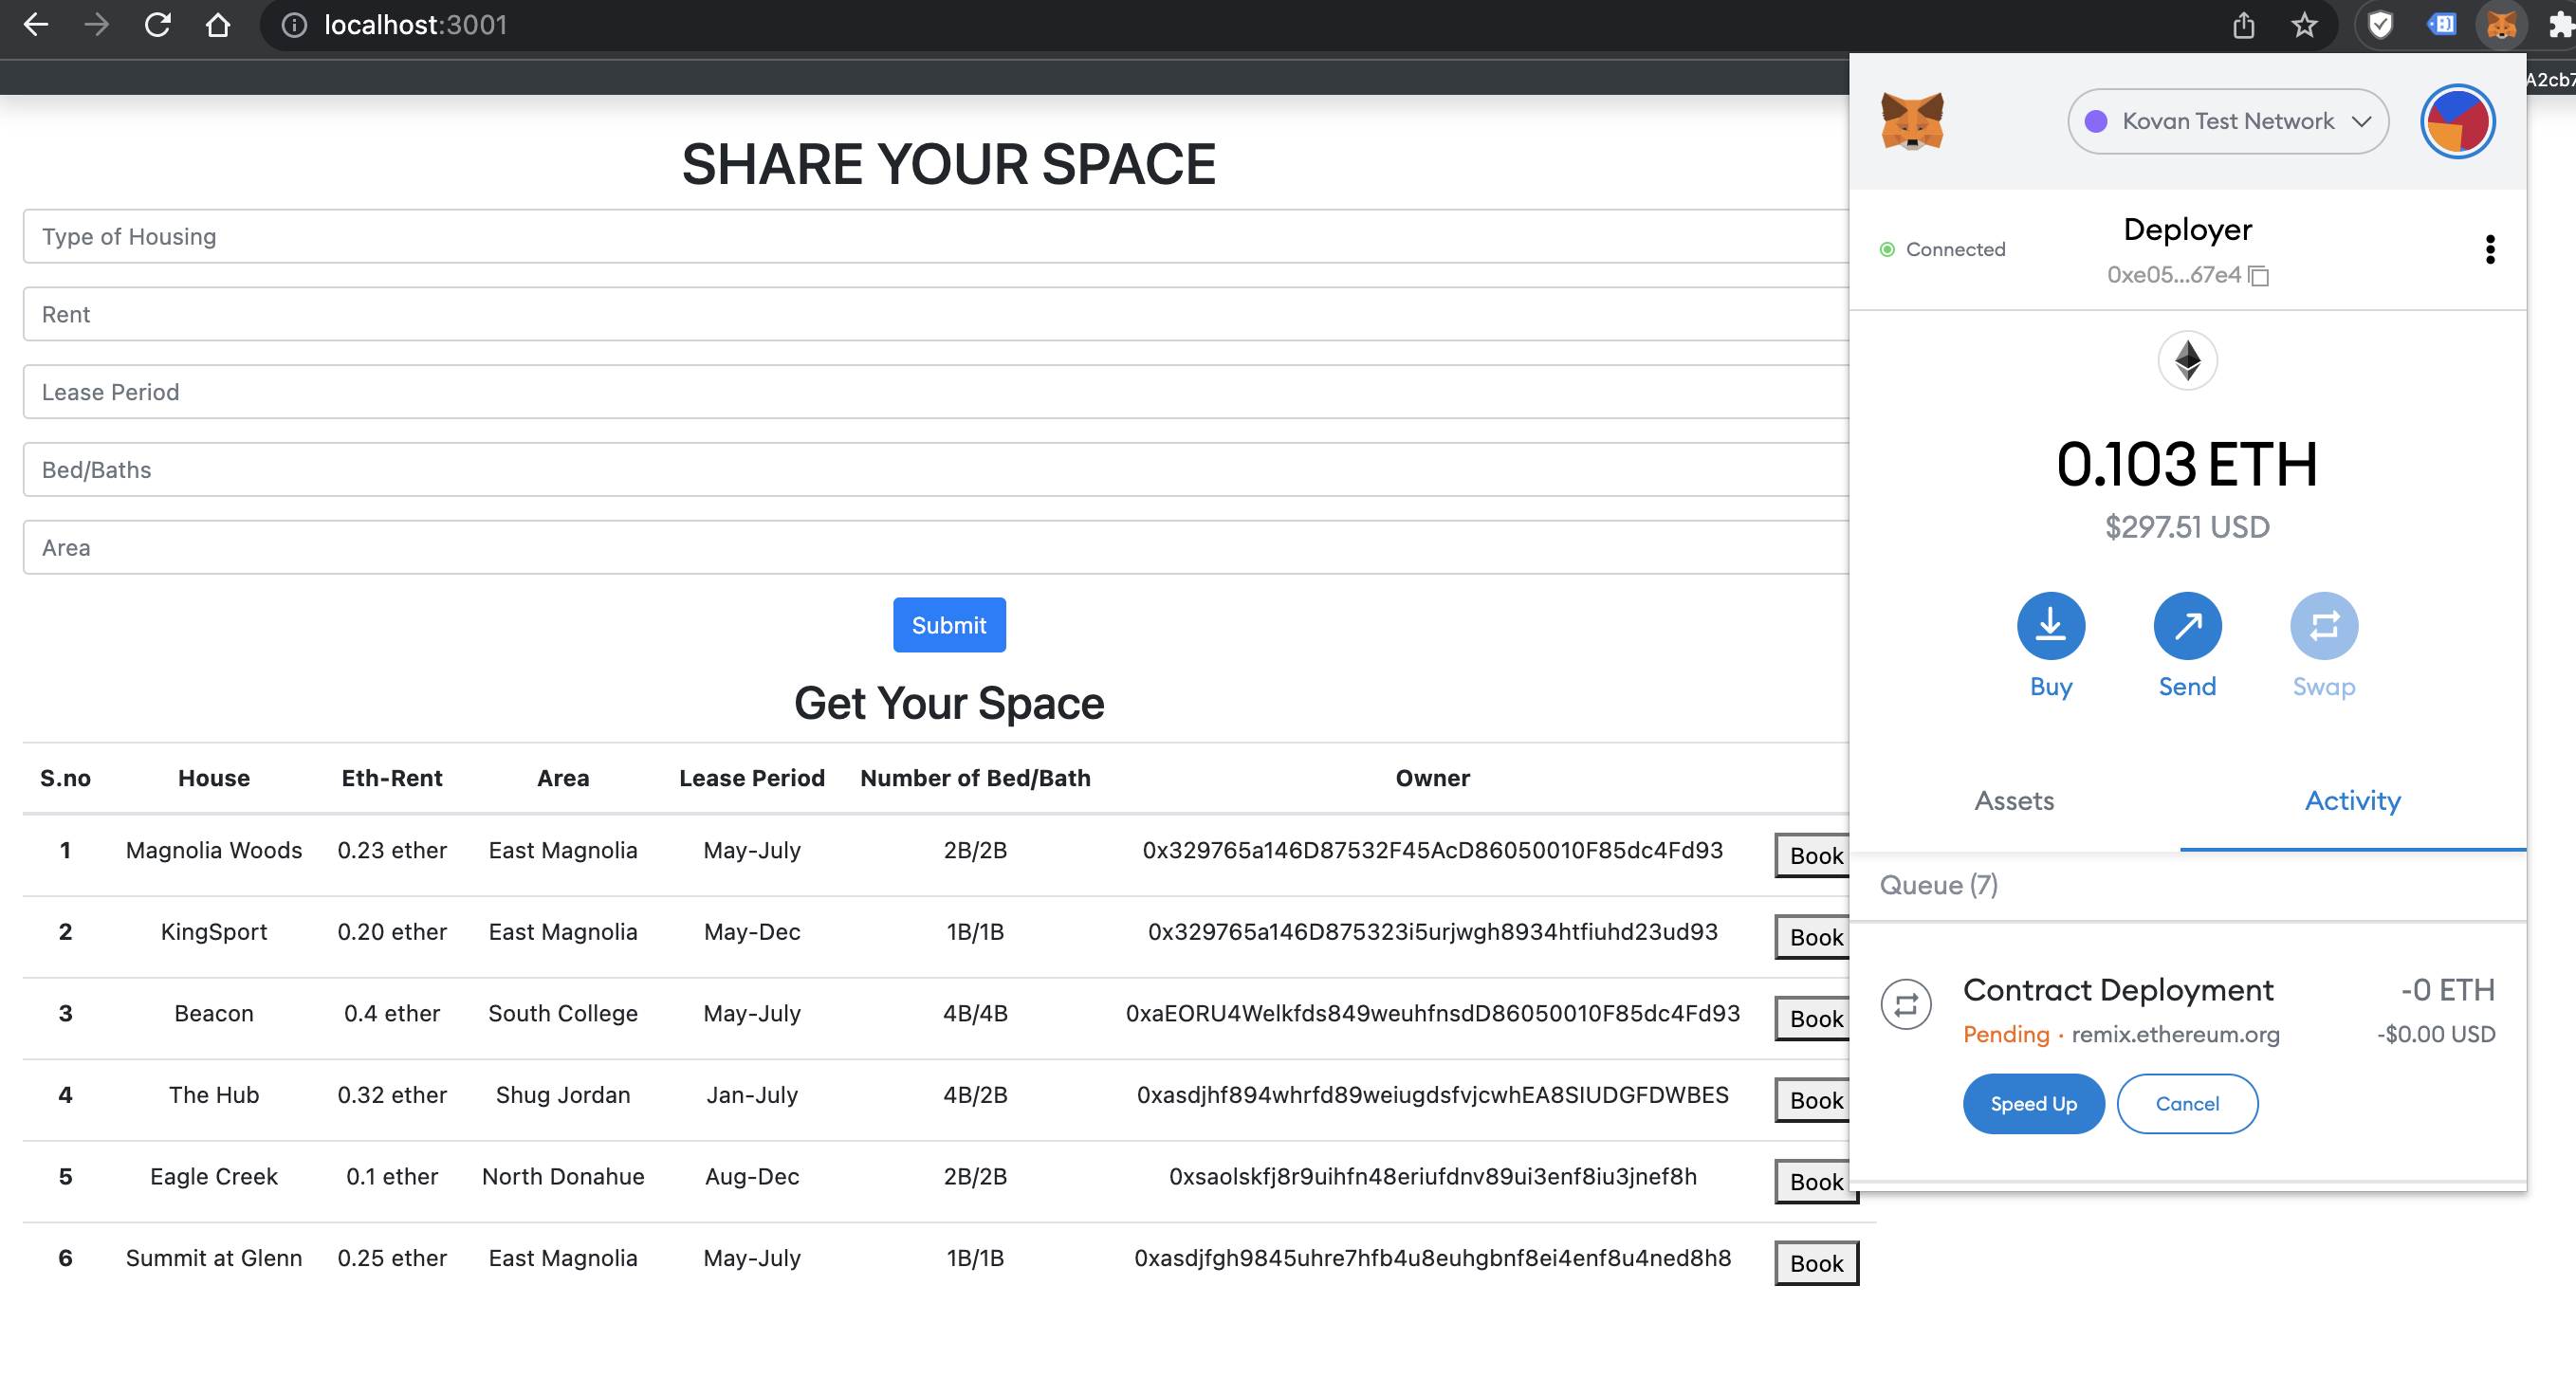The image size is (2576, 1396).
Task: Click the blue Submit button
Action: (x=948, y=625)
